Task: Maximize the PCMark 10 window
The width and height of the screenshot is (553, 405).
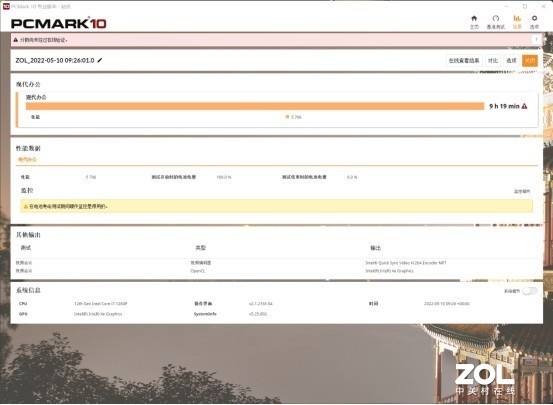Action: [525, 6]
